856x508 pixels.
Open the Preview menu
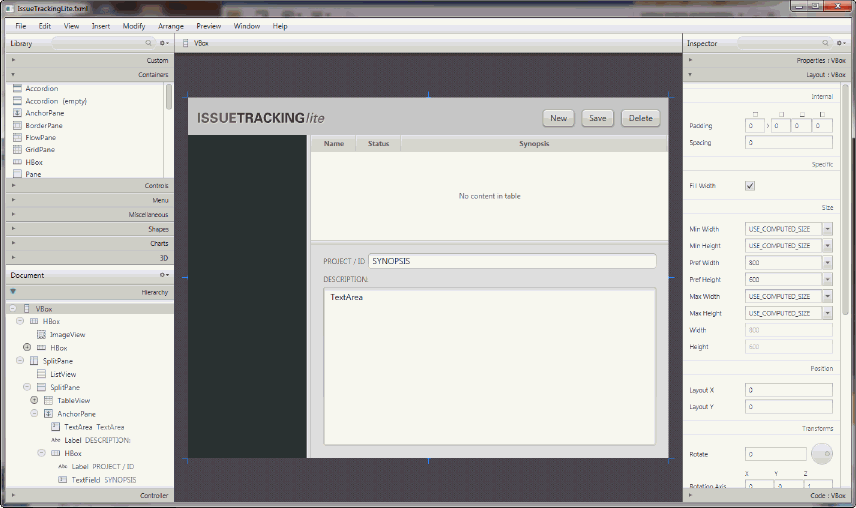pos(209,26)
